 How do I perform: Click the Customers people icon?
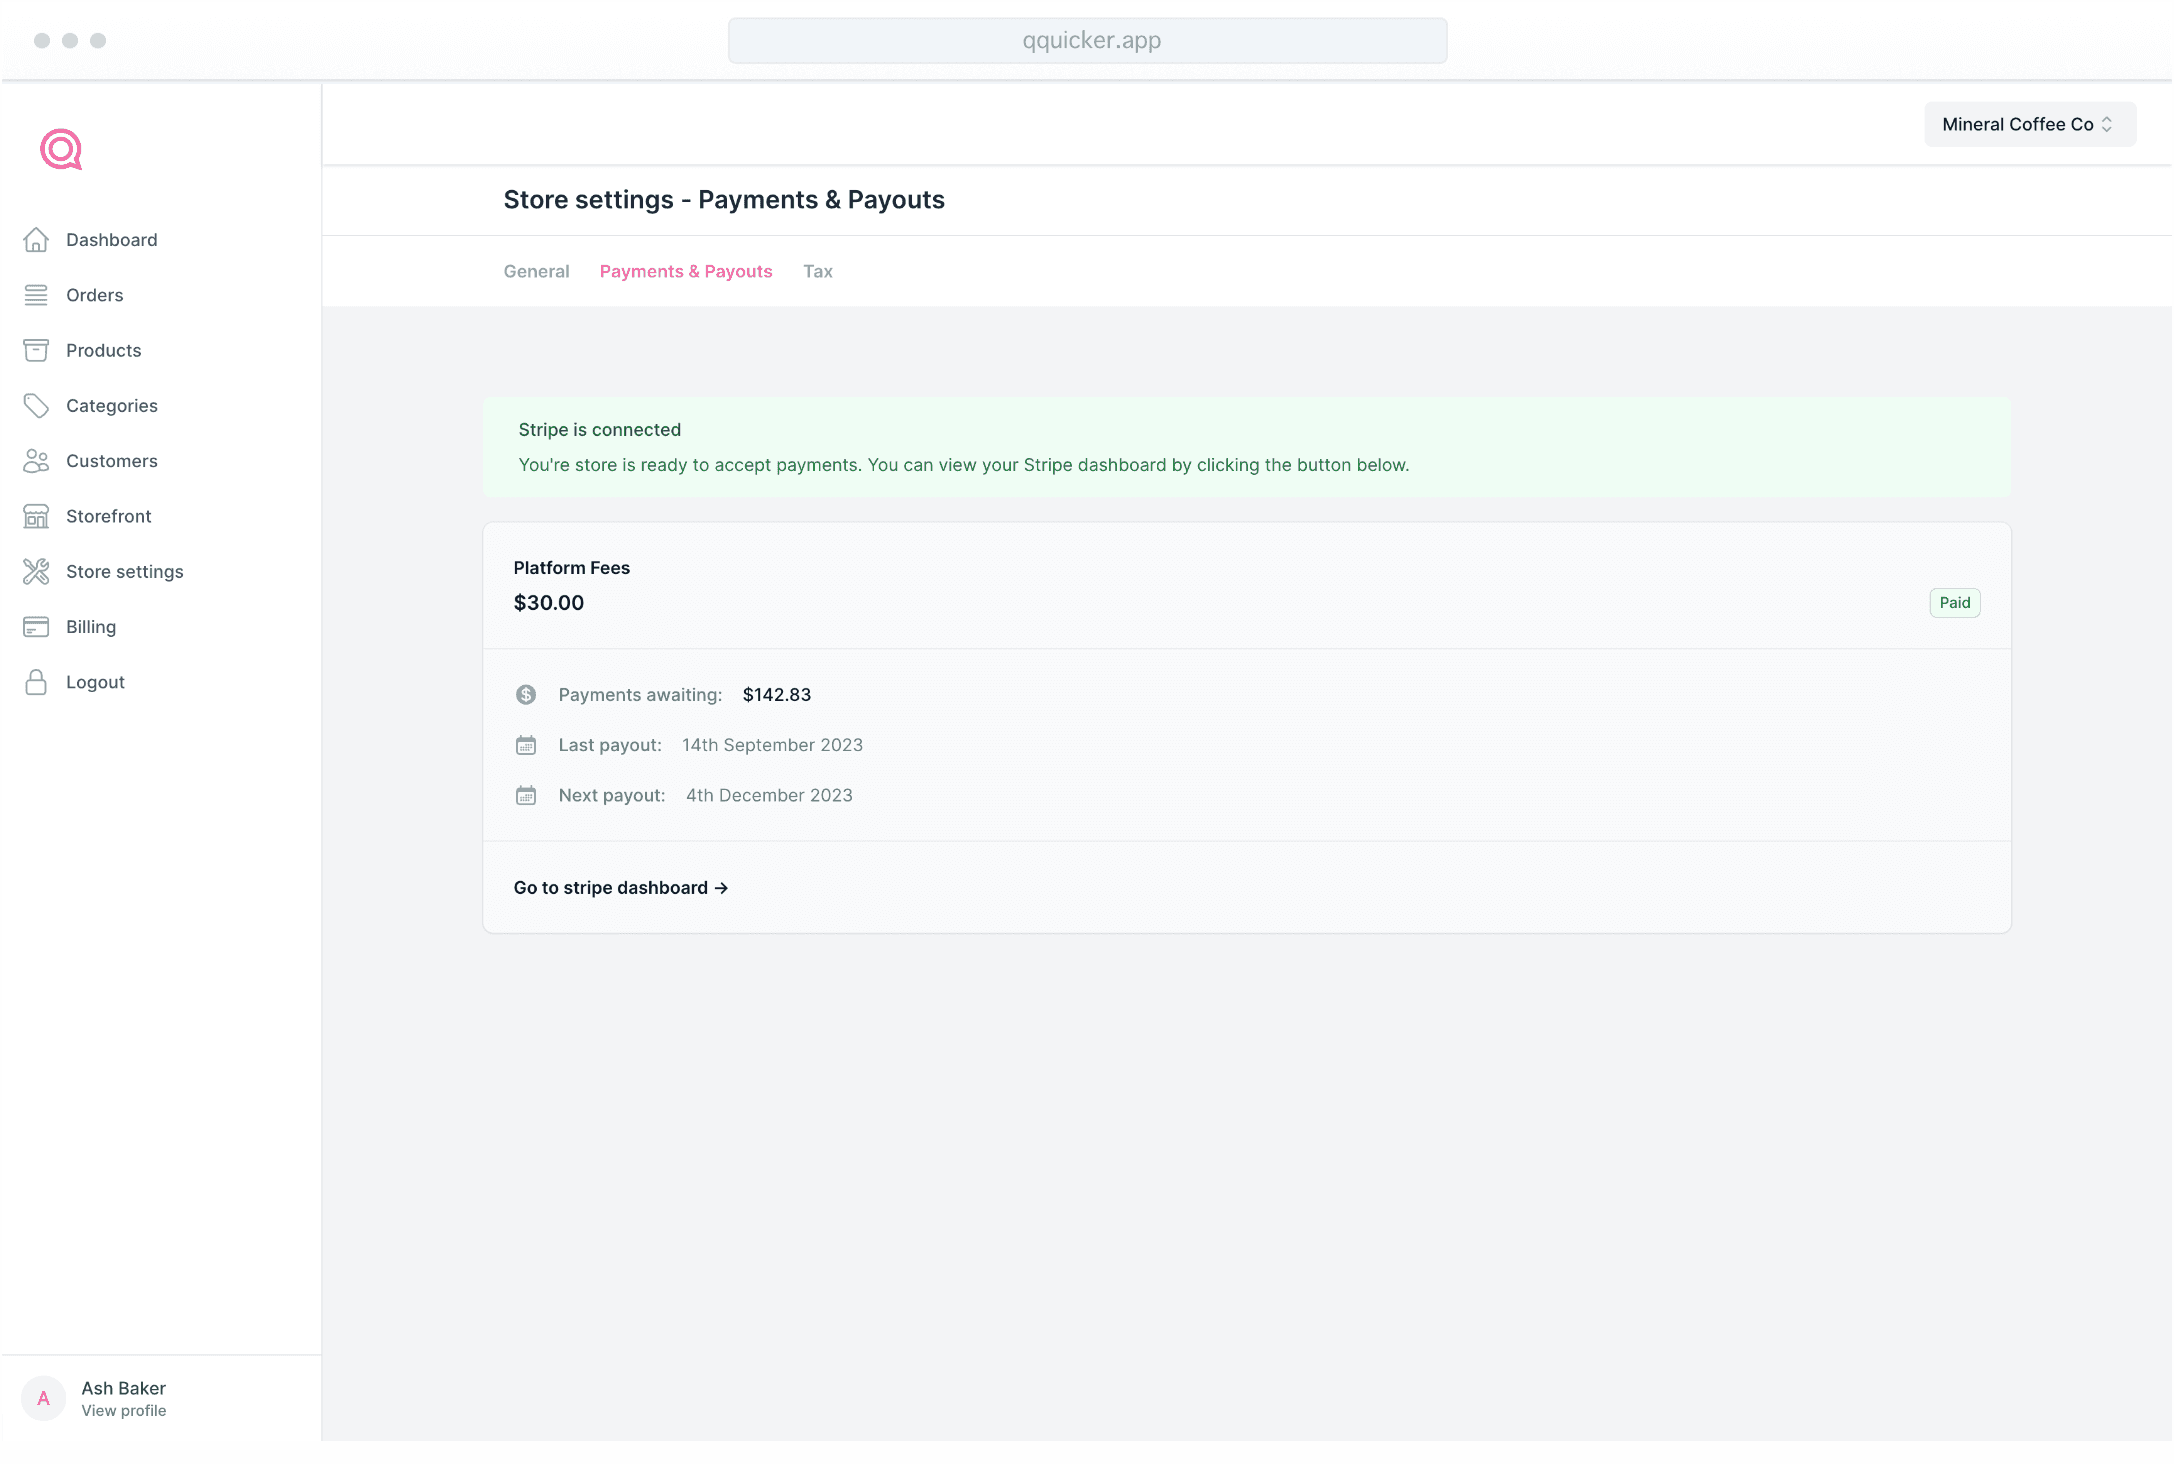[x=36, y=461]
